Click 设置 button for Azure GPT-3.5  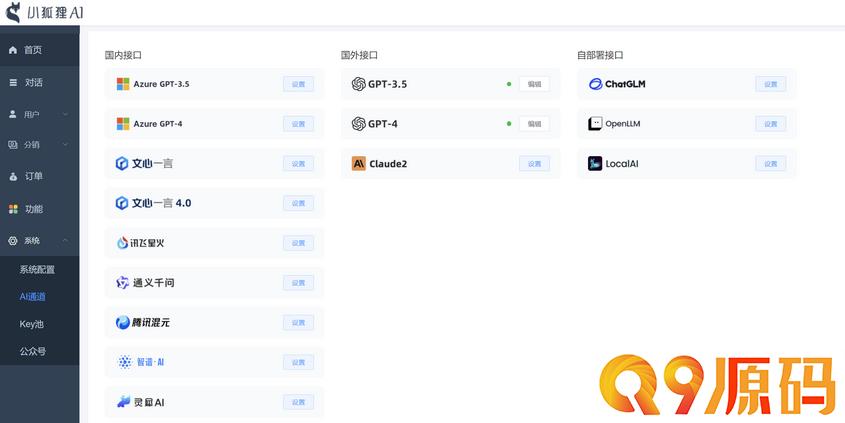[299, 84]
